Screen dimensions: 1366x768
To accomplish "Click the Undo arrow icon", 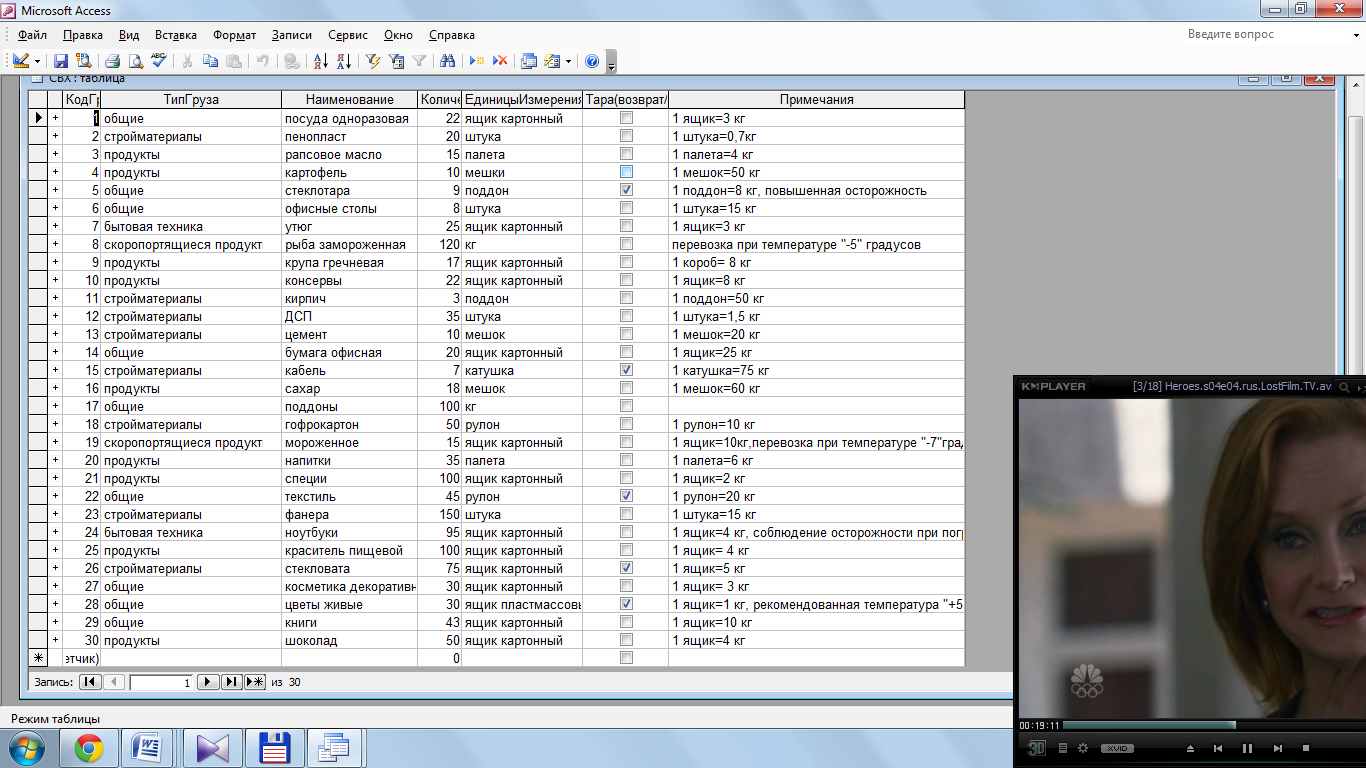I will [x=263, y=61].
